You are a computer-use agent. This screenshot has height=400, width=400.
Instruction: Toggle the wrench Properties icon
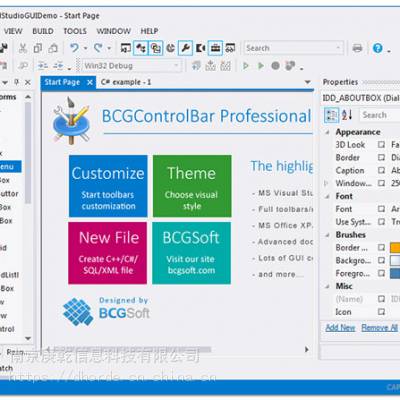[185, 48]
